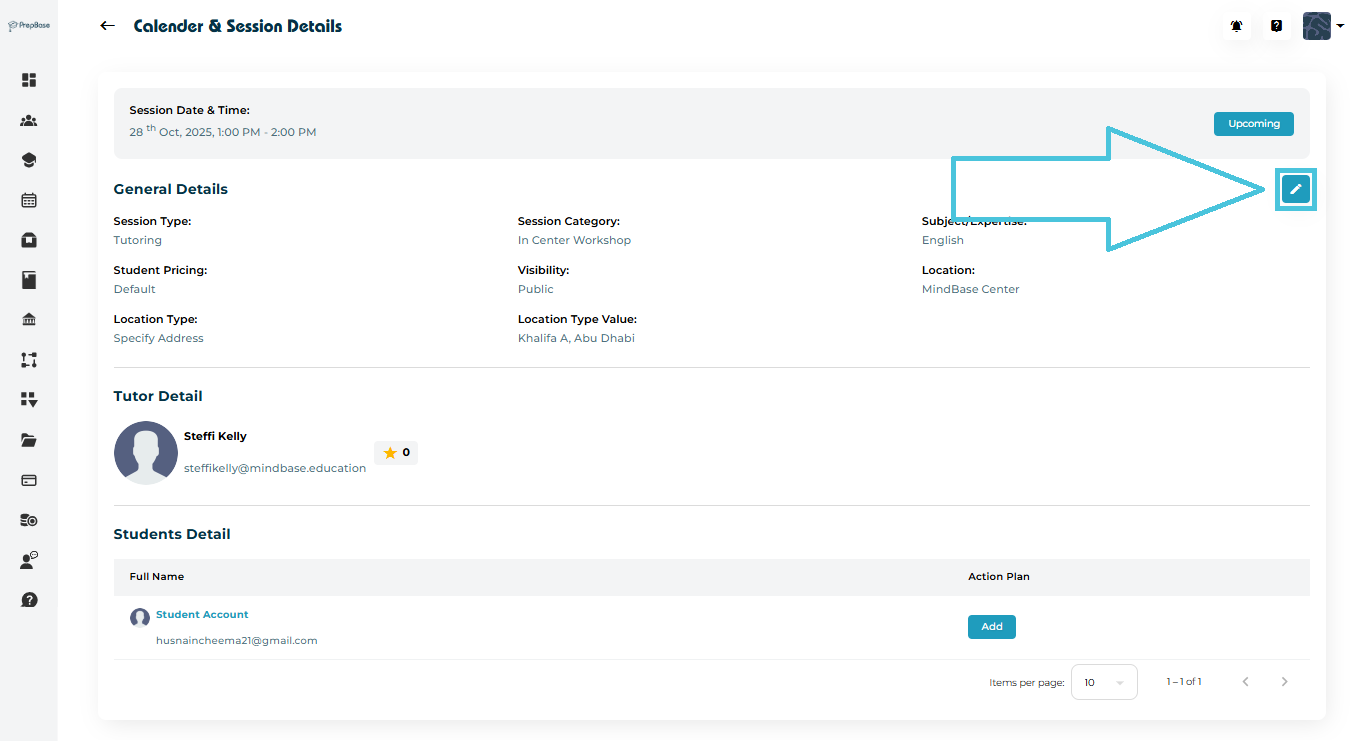The image size is (1366, 741).
Task: Open the folder icon in sidebar
Action: (29, 440)
